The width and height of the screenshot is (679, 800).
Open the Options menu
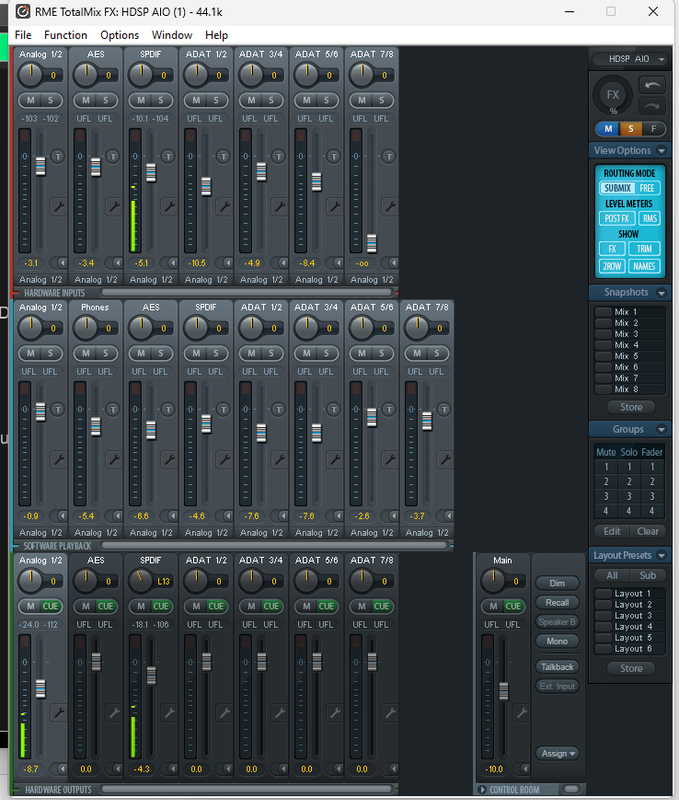[119, 35]
